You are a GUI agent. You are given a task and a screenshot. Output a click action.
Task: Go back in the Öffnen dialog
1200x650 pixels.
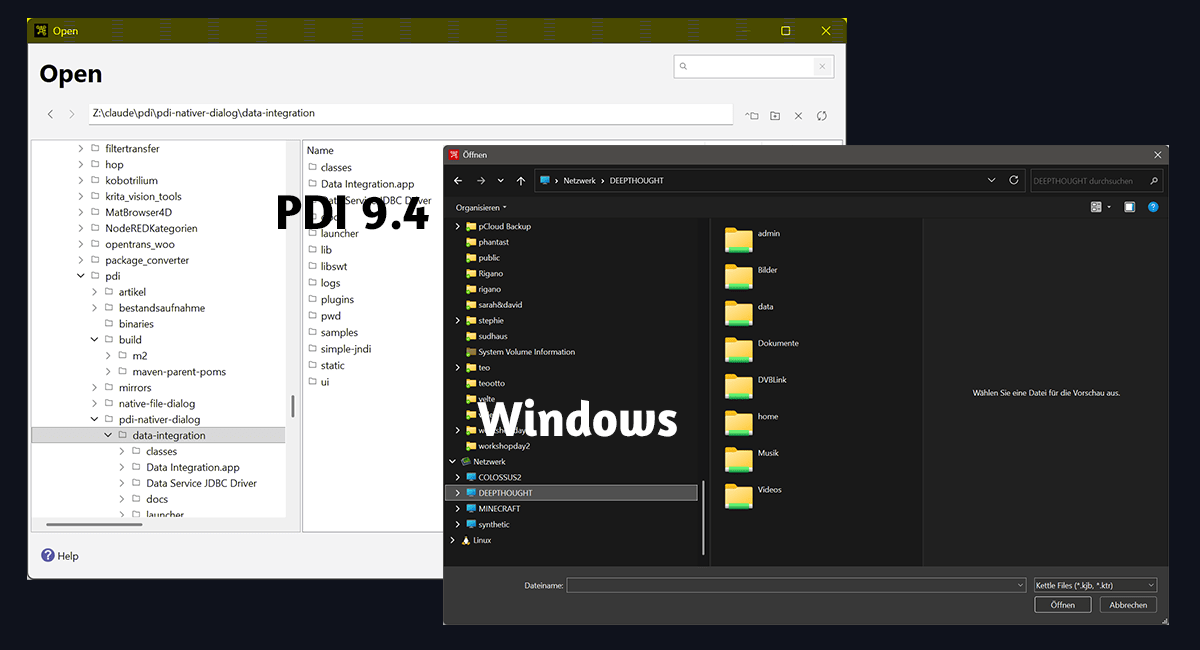tap(458, 181)
